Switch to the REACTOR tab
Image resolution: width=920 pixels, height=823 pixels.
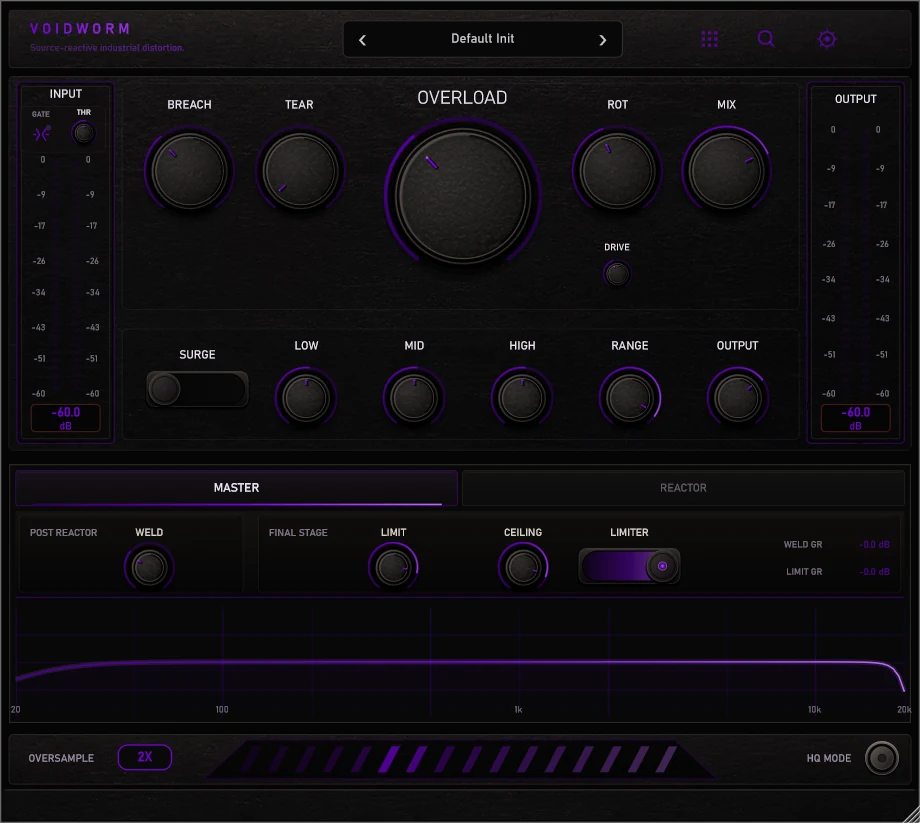(x=683, y=487)
